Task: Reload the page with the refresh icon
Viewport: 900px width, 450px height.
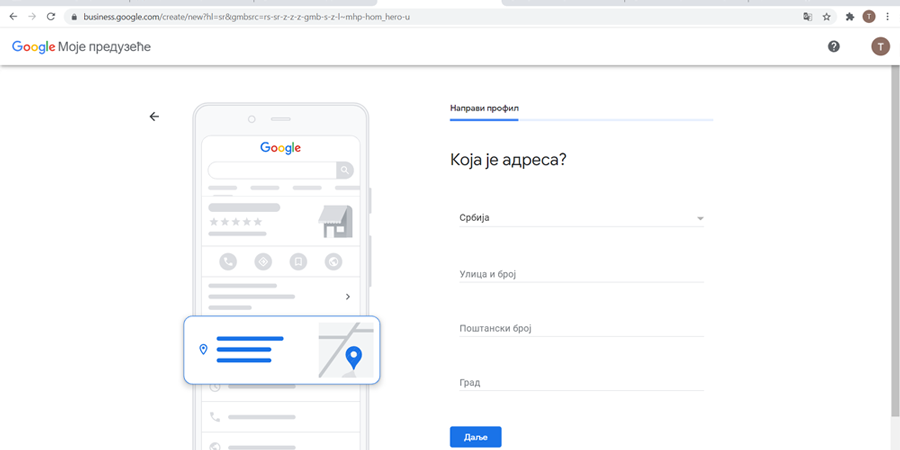Action: pos(51,17)
